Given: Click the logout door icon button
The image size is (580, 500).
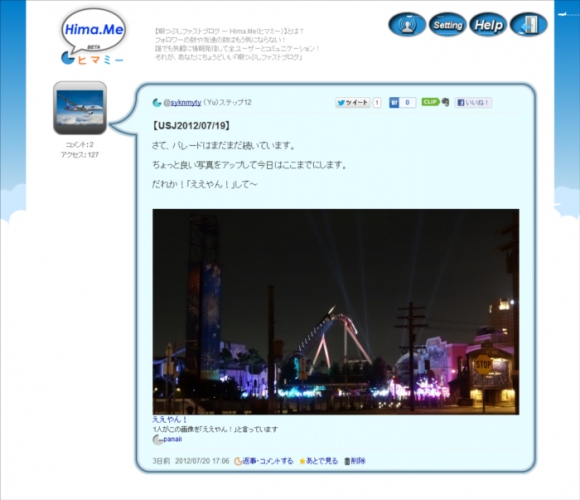Looking at the screenshot, I should click(x=529, y=25).
